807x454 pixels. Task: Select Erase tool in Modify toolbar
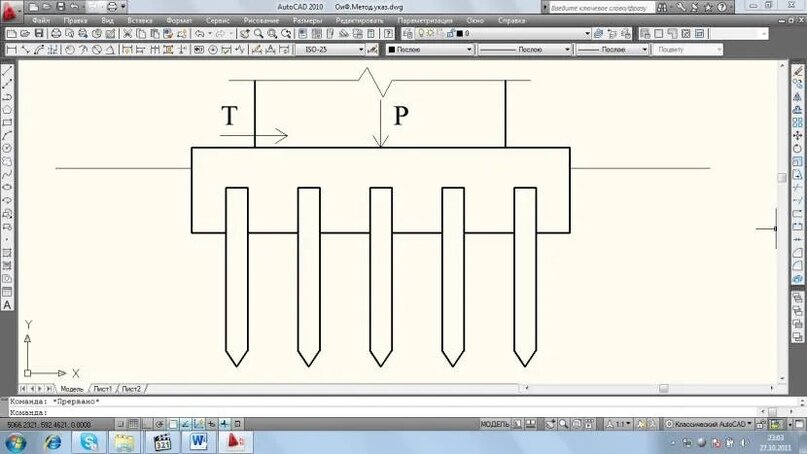pyautogui.click(x=797, y=71)
